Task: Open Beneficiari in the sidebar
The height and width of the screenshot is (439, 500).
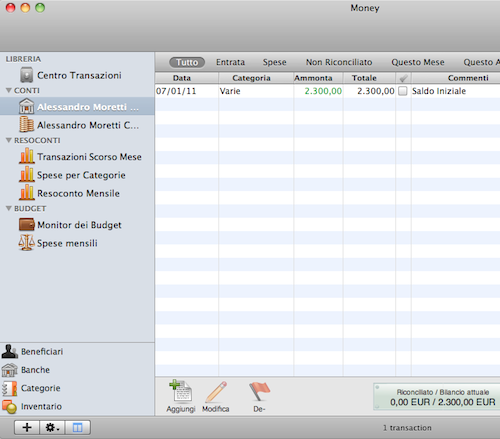Action: [x=32, y=351]
